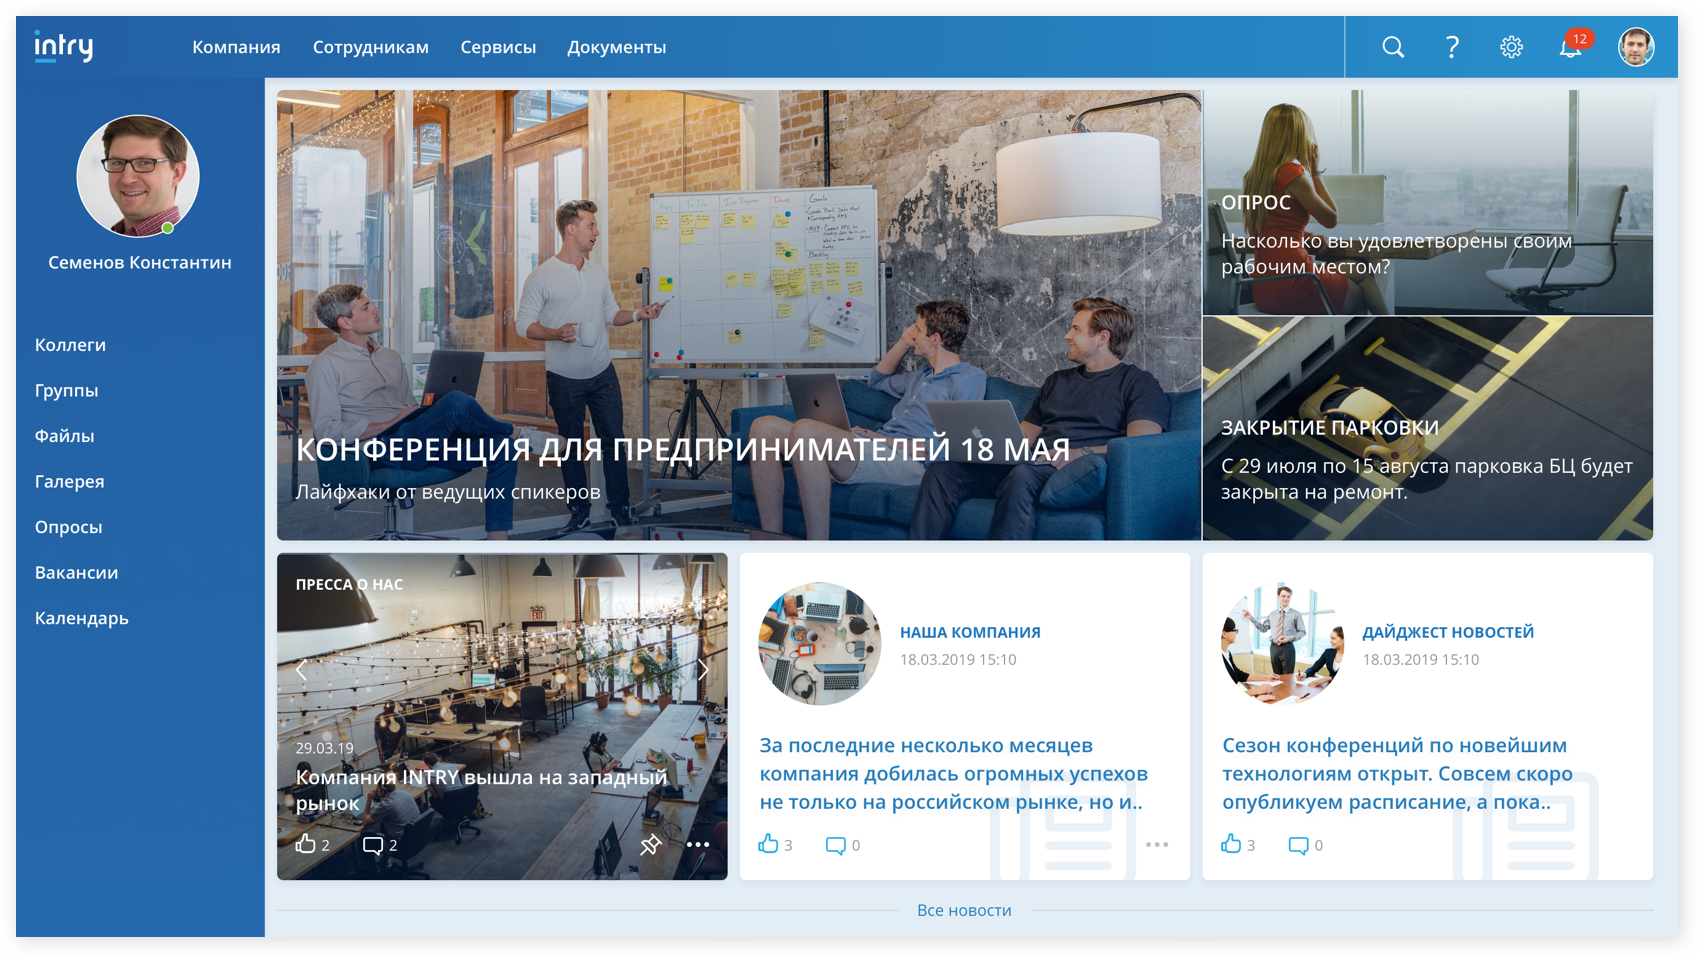The width and height of the screenshot is (1700, 959).
Task: Open more options on Наша компания post
Action: click(x=1158, y=845)
